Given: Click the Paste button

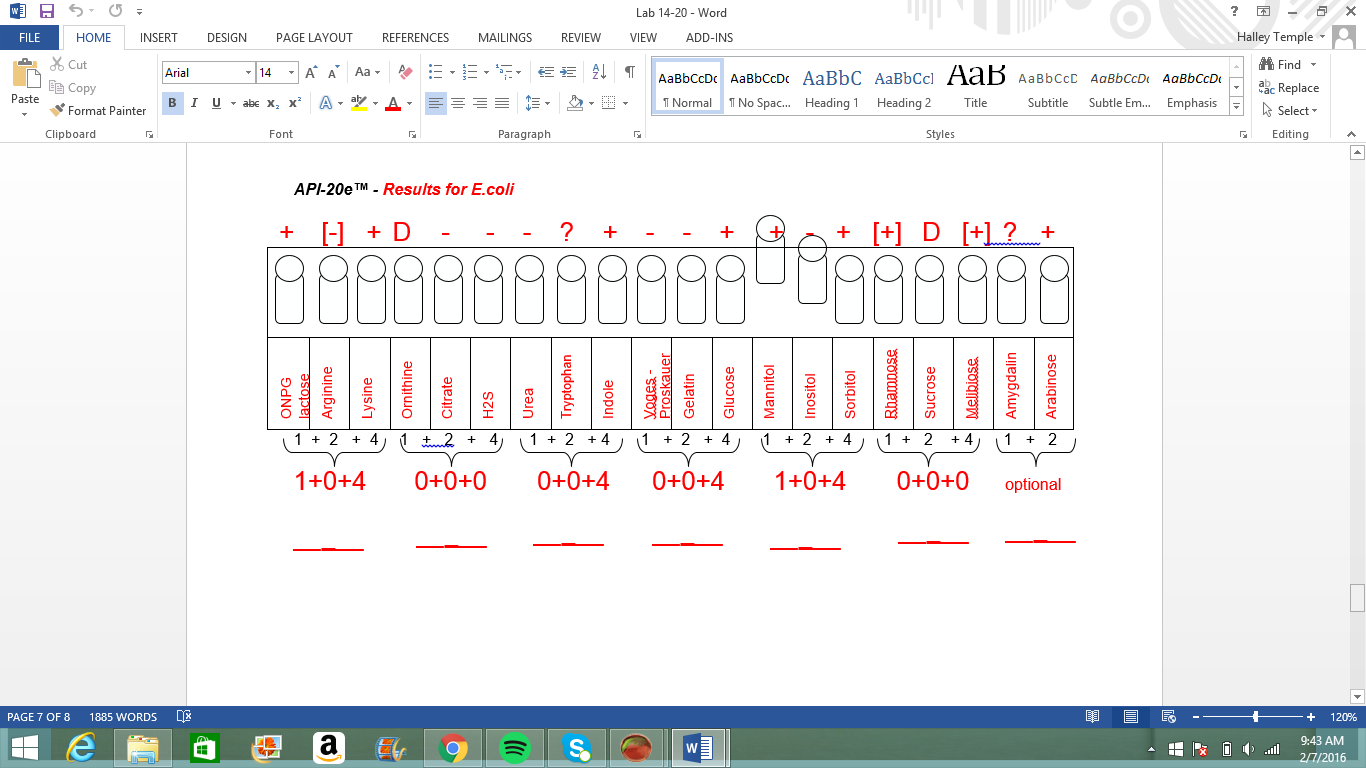Looking at the screenshot, I should click(25, 88).
